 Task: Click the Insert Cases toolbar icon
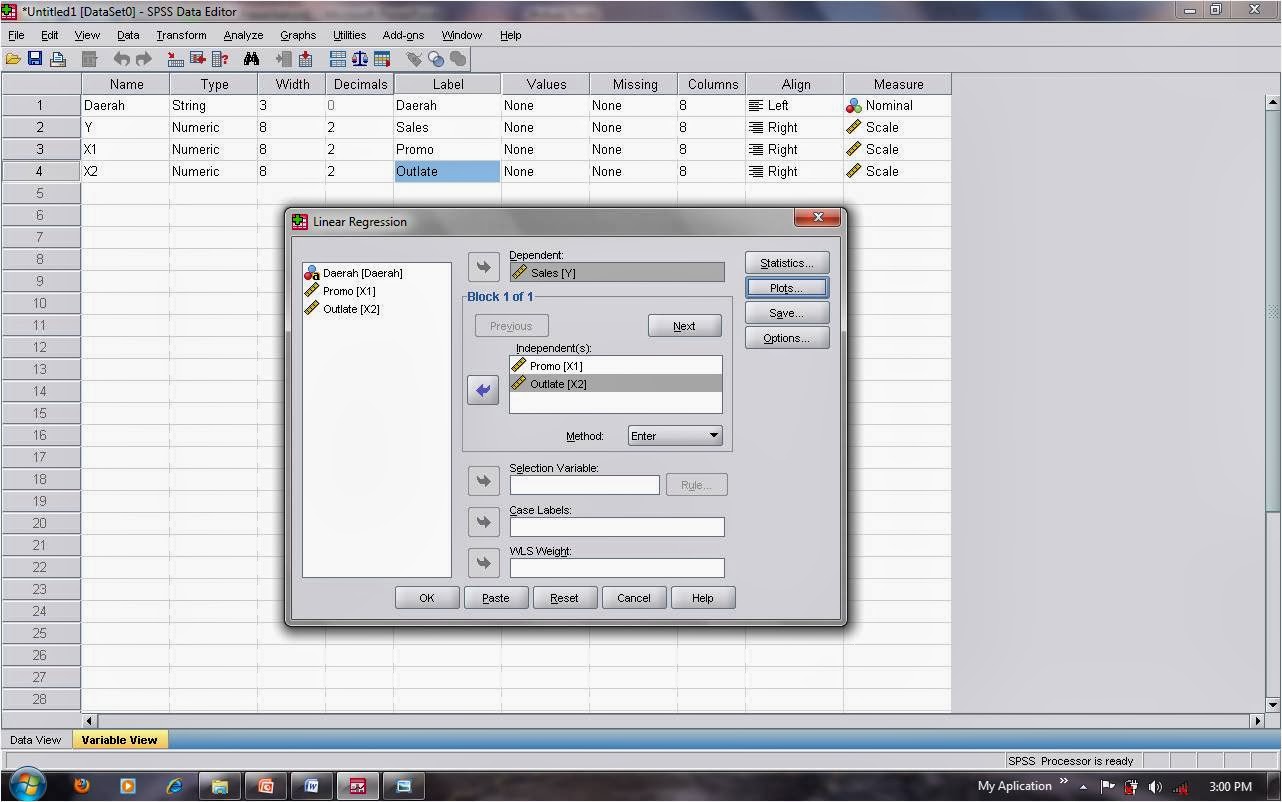click(284, 59)
